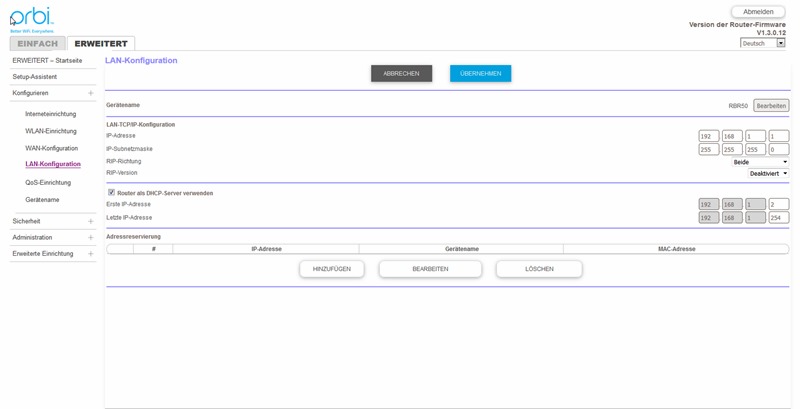Click the RBR50 device name text
800x409 pixels.
738,106
